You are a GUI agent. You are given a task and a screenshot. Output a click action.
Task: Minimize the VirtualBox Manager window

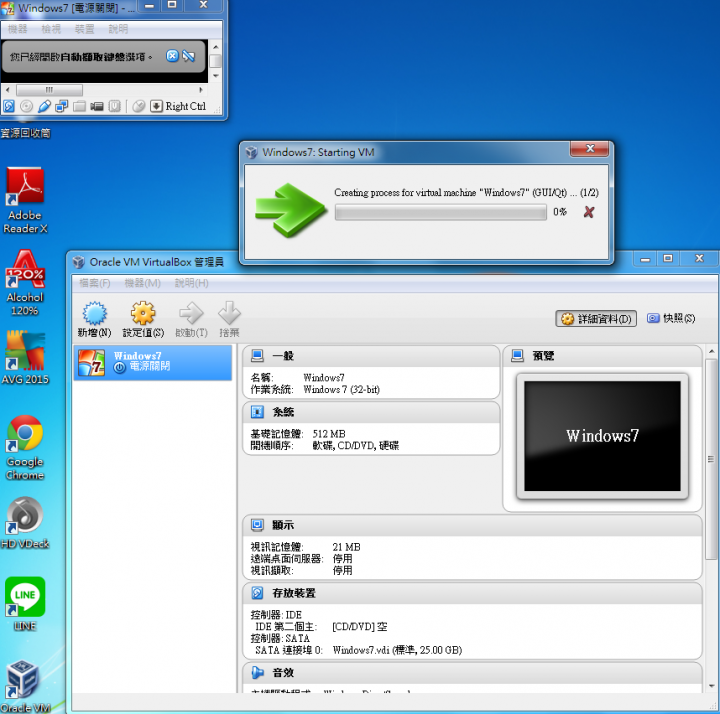(x=645, y=259)
